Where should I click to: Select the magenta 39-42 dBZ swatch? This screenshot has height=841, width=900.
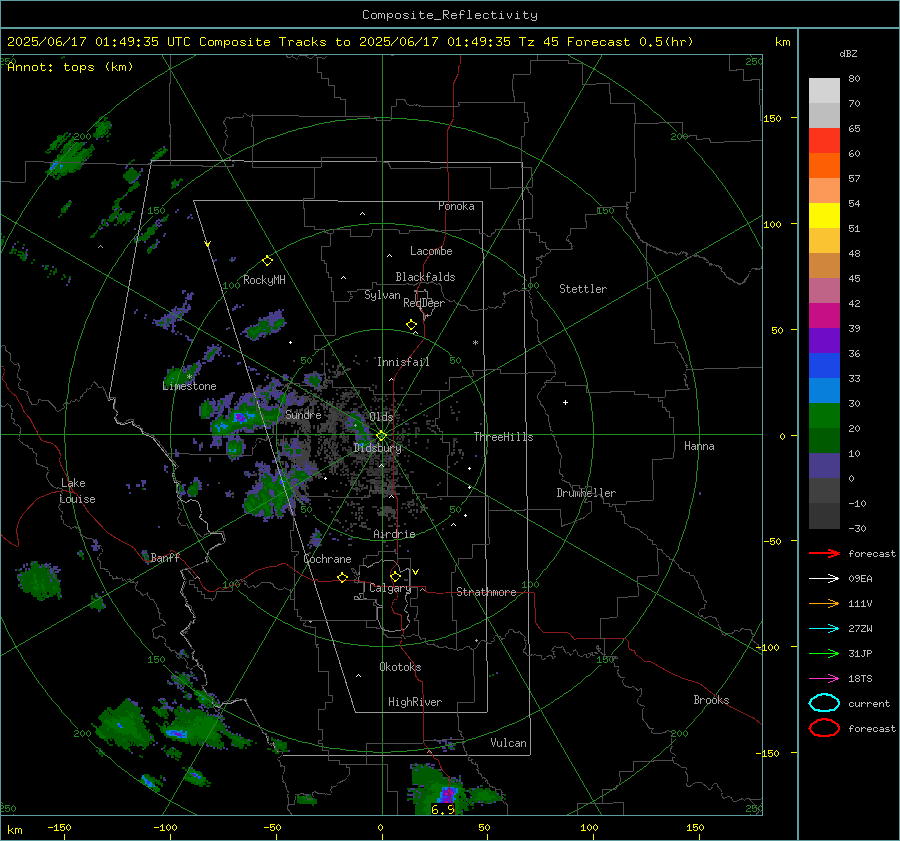coord(824,316)
